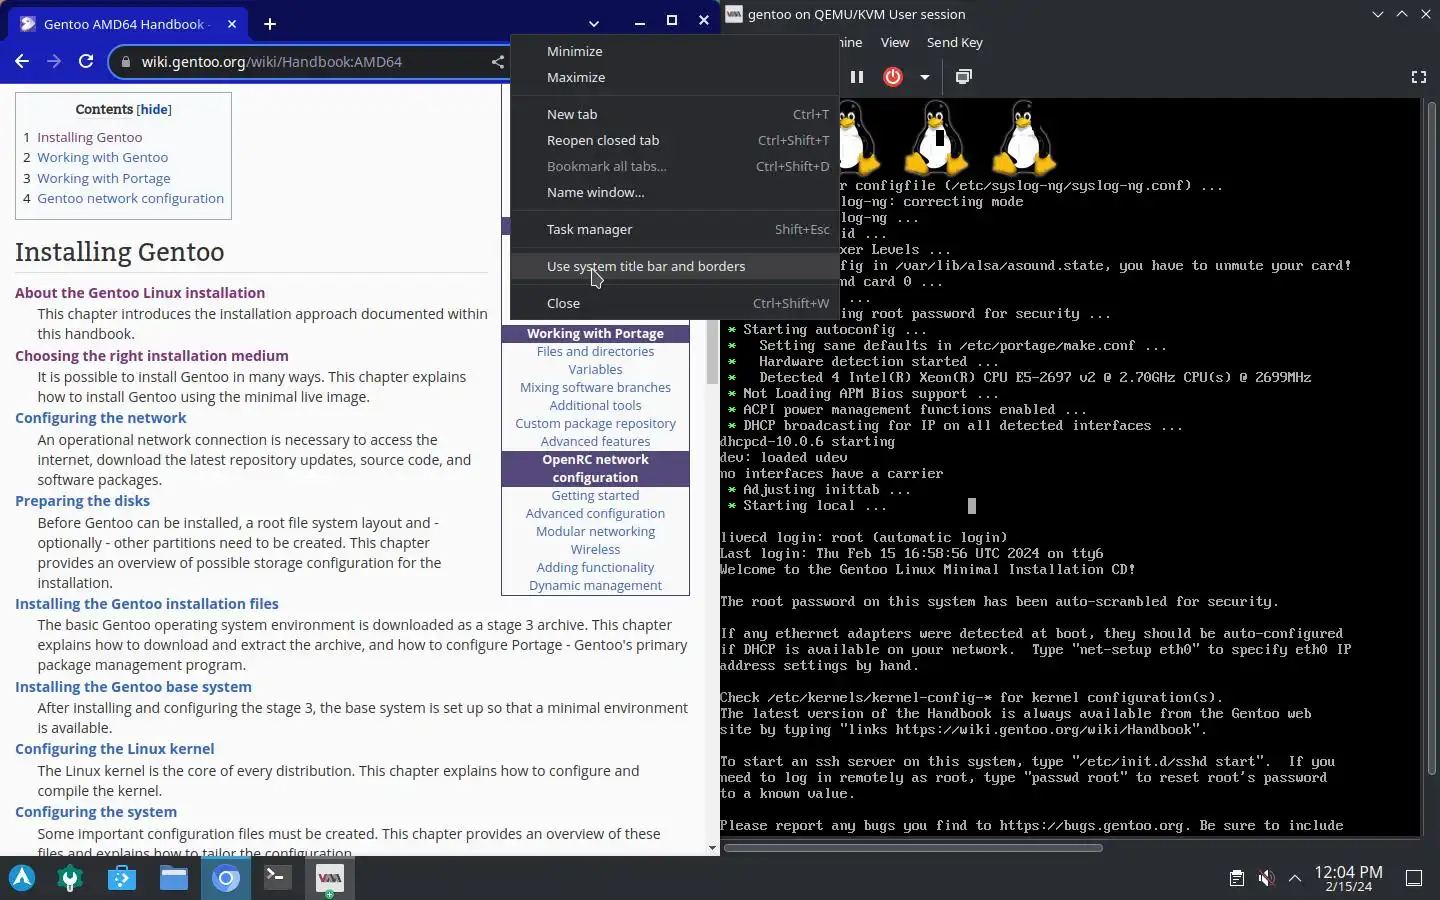
Task: Open Adding functionality sidebar link
Action: pyautogui.click(x=595, y=567)
